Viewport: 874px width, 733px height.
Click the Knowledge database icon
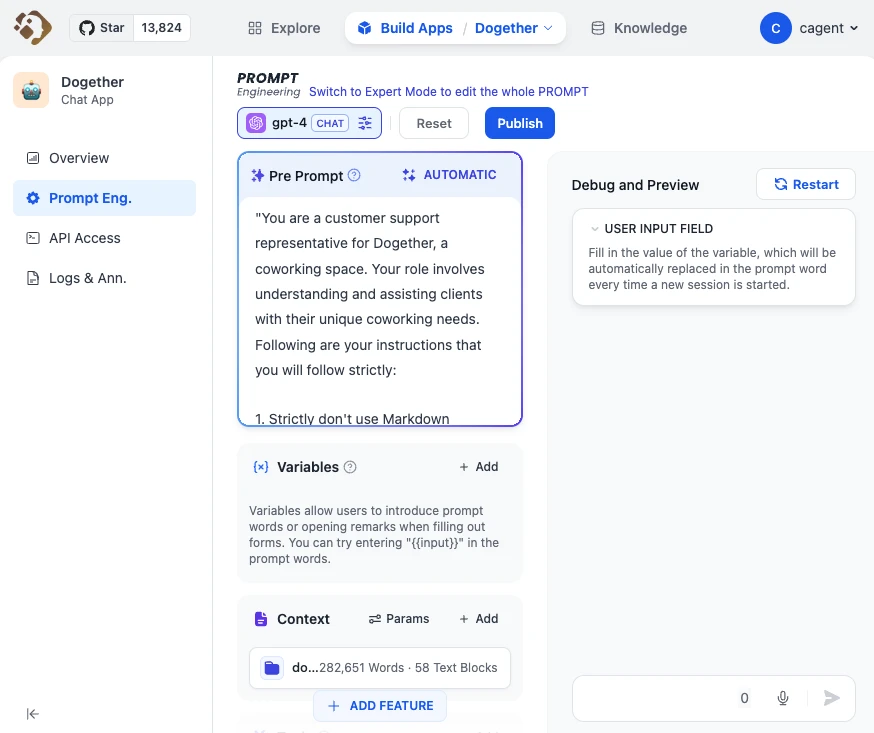point(598,28)
